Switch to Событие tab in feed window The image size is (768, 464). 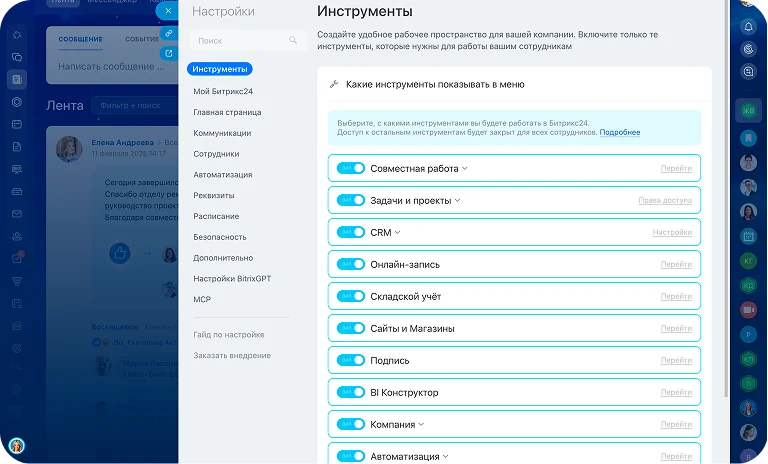[x=142, y=39]
